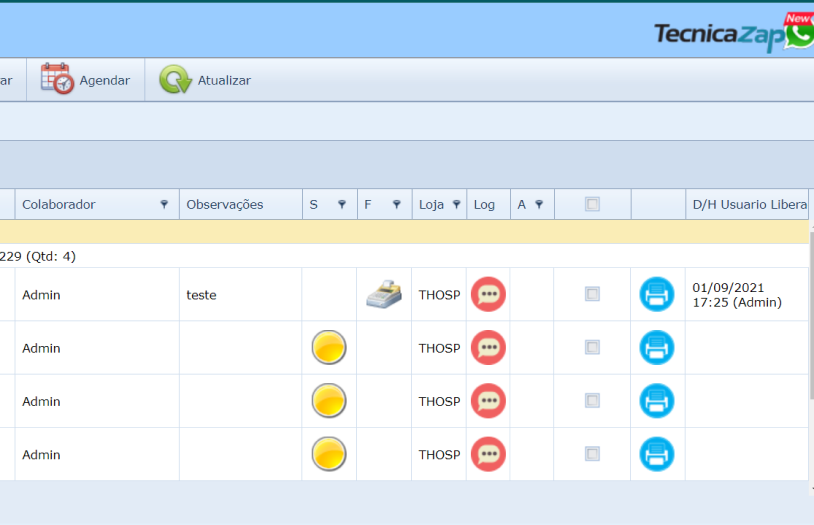Open the log chat icon in the third row
Screen dimensions: 814x525
pos(488,401)
